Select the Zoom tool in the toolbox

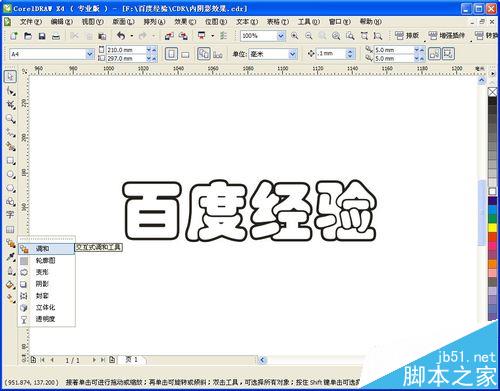[10, 119]
